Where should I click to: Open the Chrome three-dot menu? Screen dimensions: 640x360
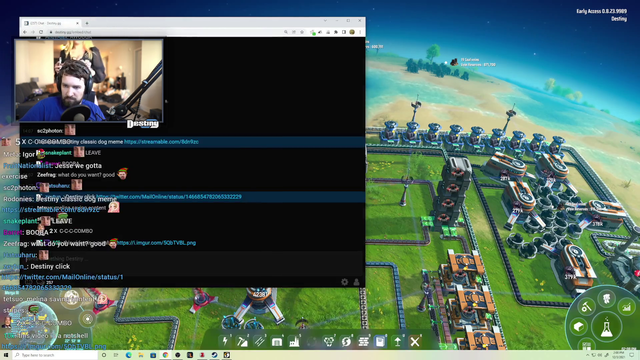[x=360, y=32]
